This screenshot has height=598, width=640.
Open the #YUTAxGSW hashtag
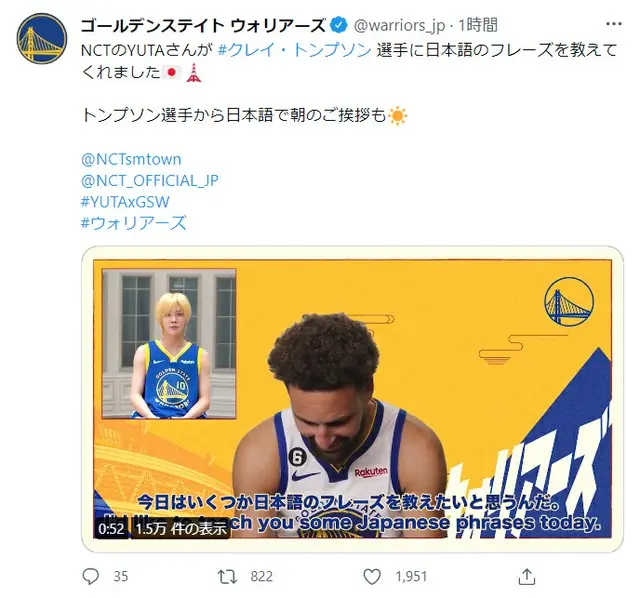tap(125, 201)
